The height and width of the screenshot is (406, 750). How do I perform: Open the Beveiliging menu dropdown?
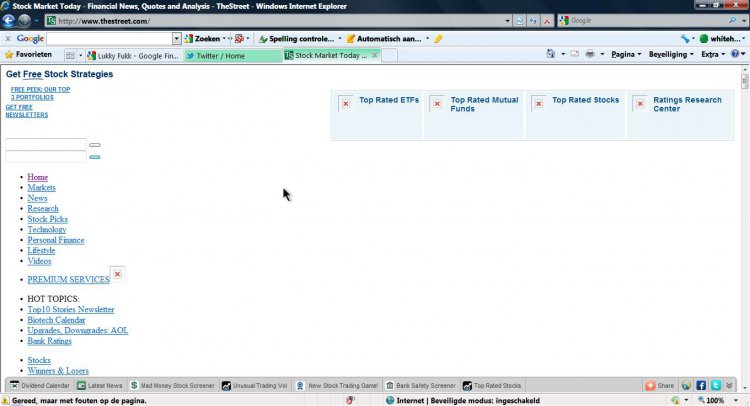point(671,55)
